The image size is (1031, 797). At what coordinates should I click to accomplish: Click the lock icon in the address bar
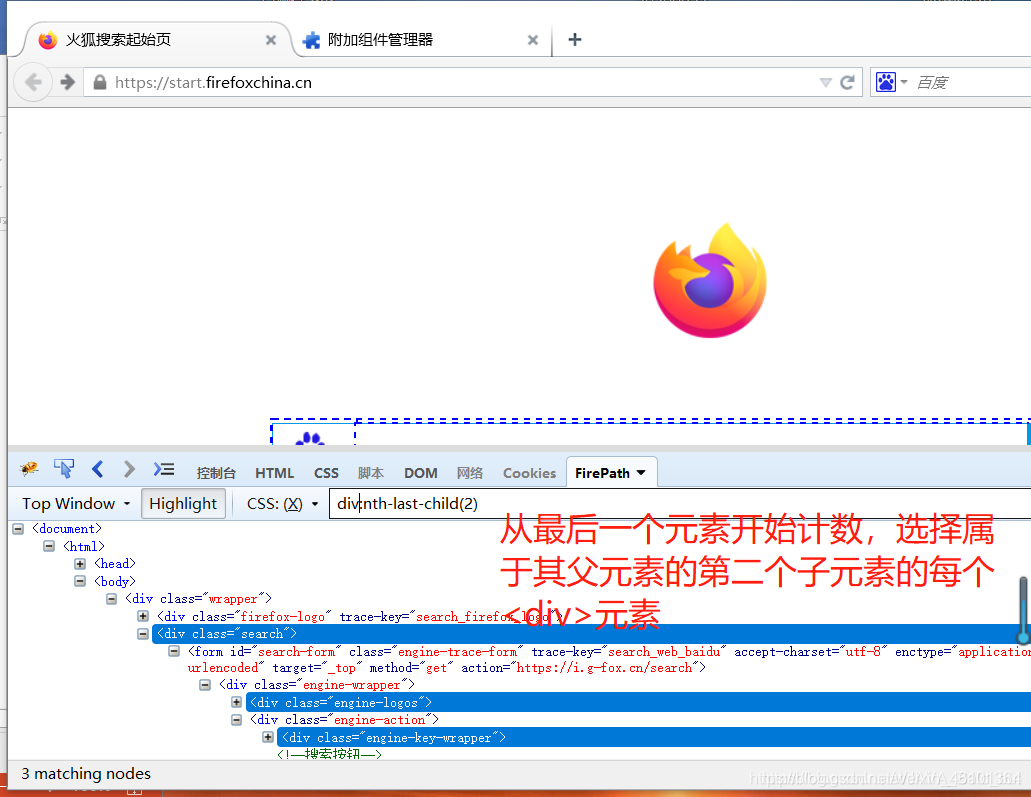pyautogui.click(x=100, y=82)
